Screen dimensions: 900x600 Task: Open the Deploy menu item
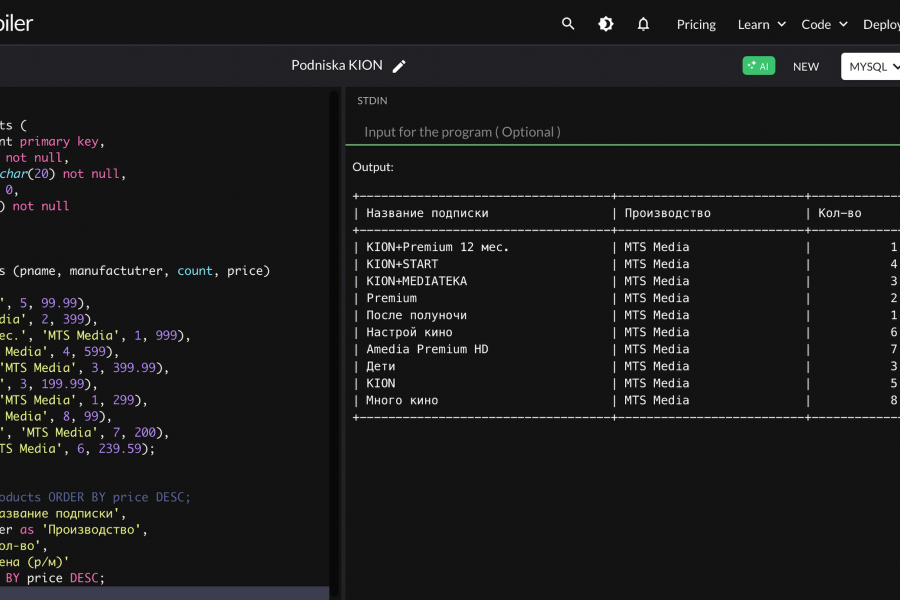point(881,24)
